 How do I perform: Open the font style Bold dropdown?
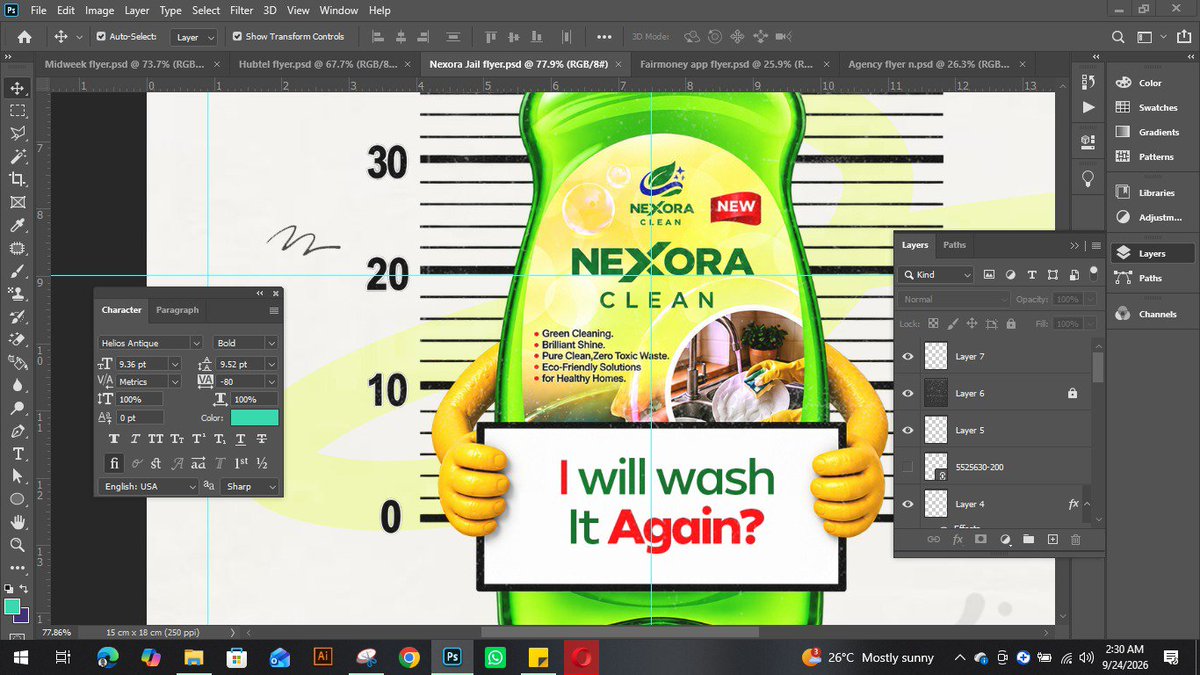246,343
